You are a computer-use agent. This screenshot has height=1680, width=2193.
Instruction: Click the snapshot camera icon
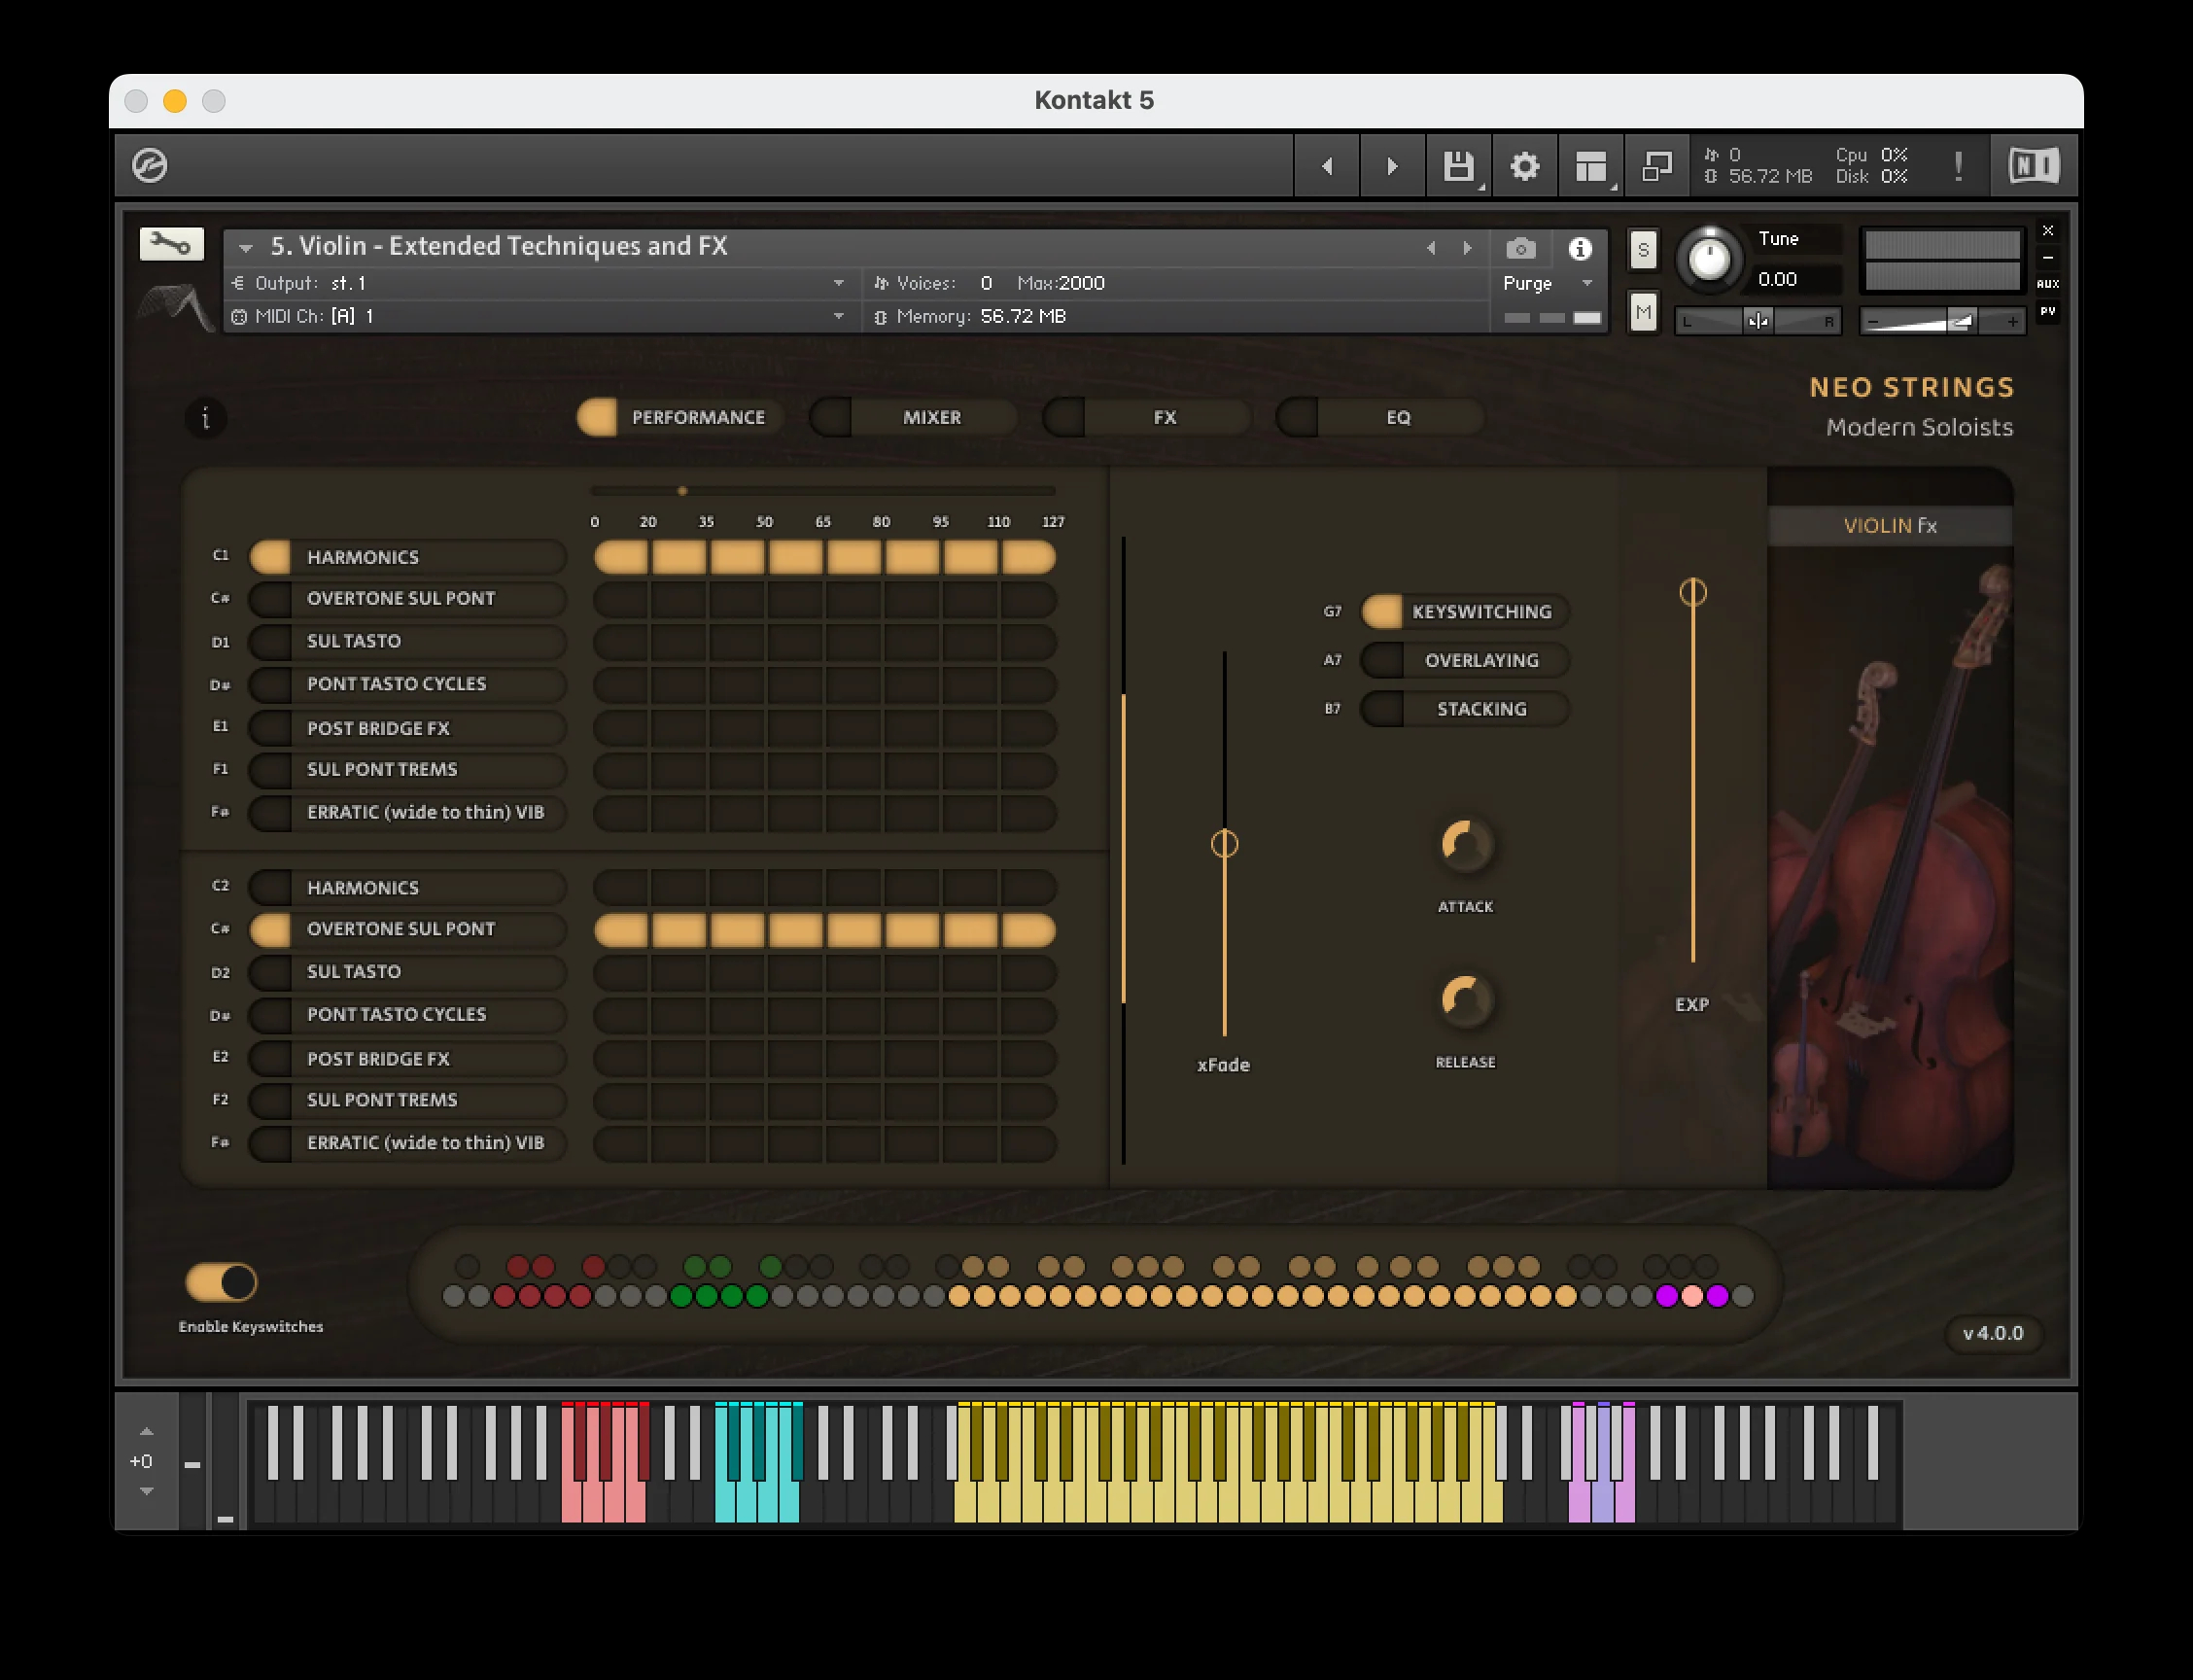(1521, 248)
